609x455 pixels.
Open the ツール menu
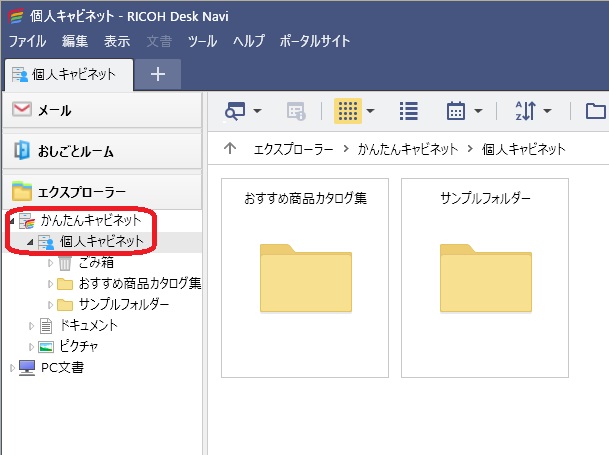coord(202,41)
